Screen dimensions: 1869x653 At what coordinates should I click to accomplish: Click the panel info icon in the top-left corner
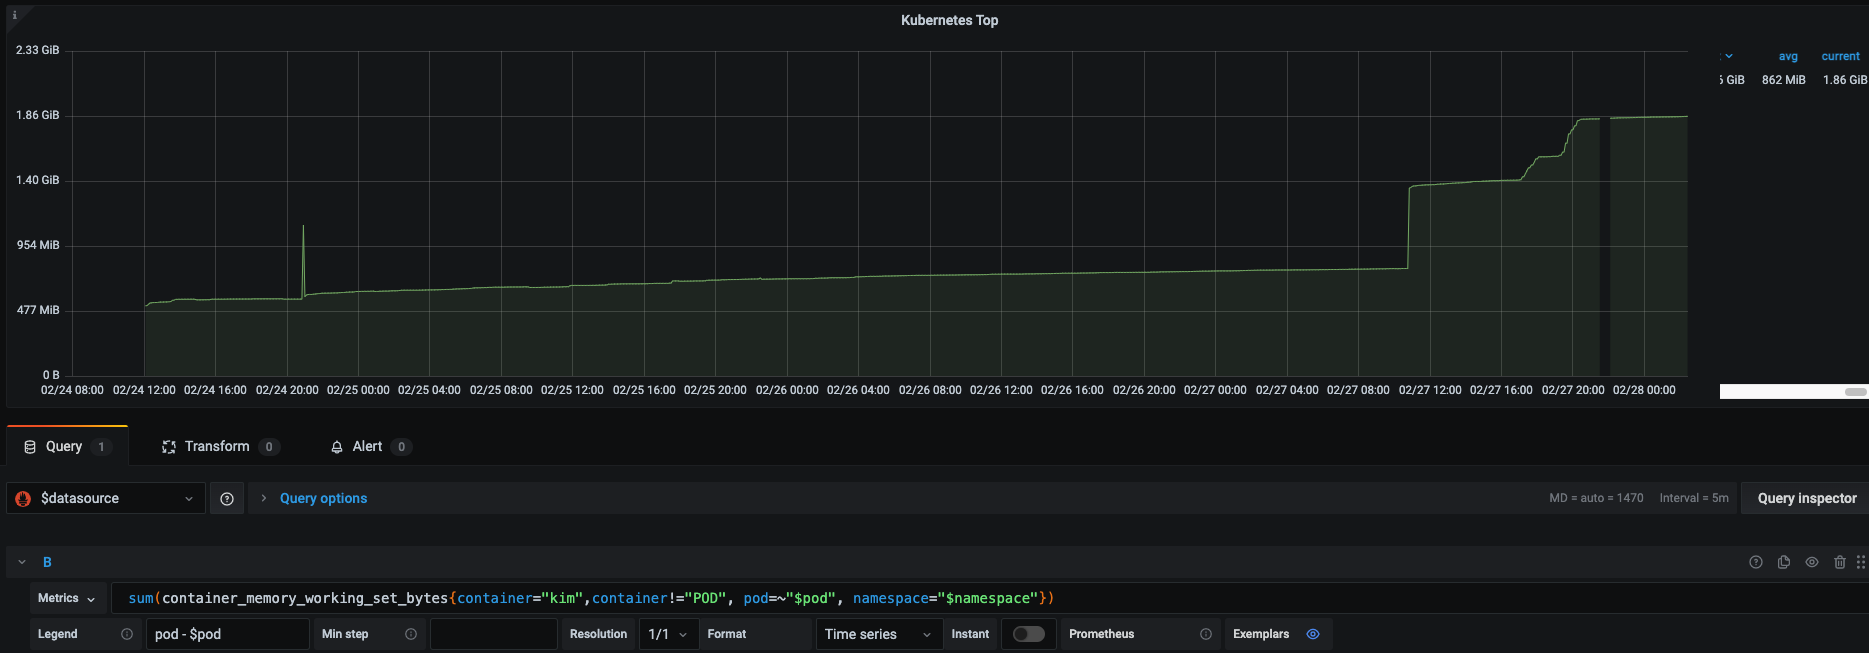14,15
